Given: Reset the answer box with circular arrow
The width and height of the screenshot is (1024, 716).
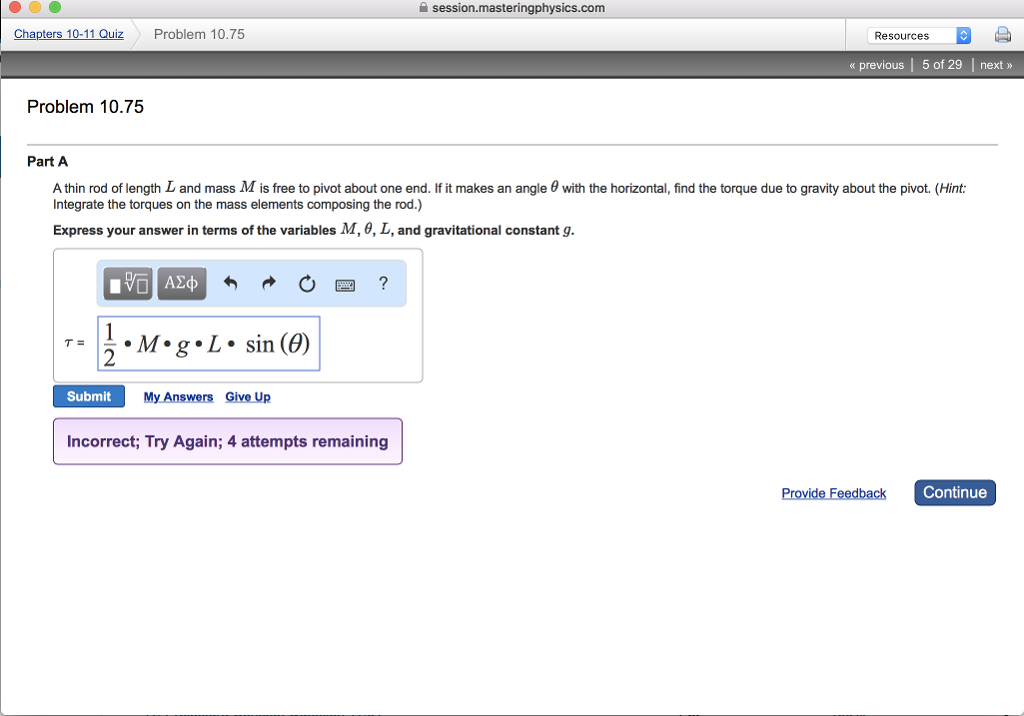Looking at the screenshot, I should [x=307, y=284].
